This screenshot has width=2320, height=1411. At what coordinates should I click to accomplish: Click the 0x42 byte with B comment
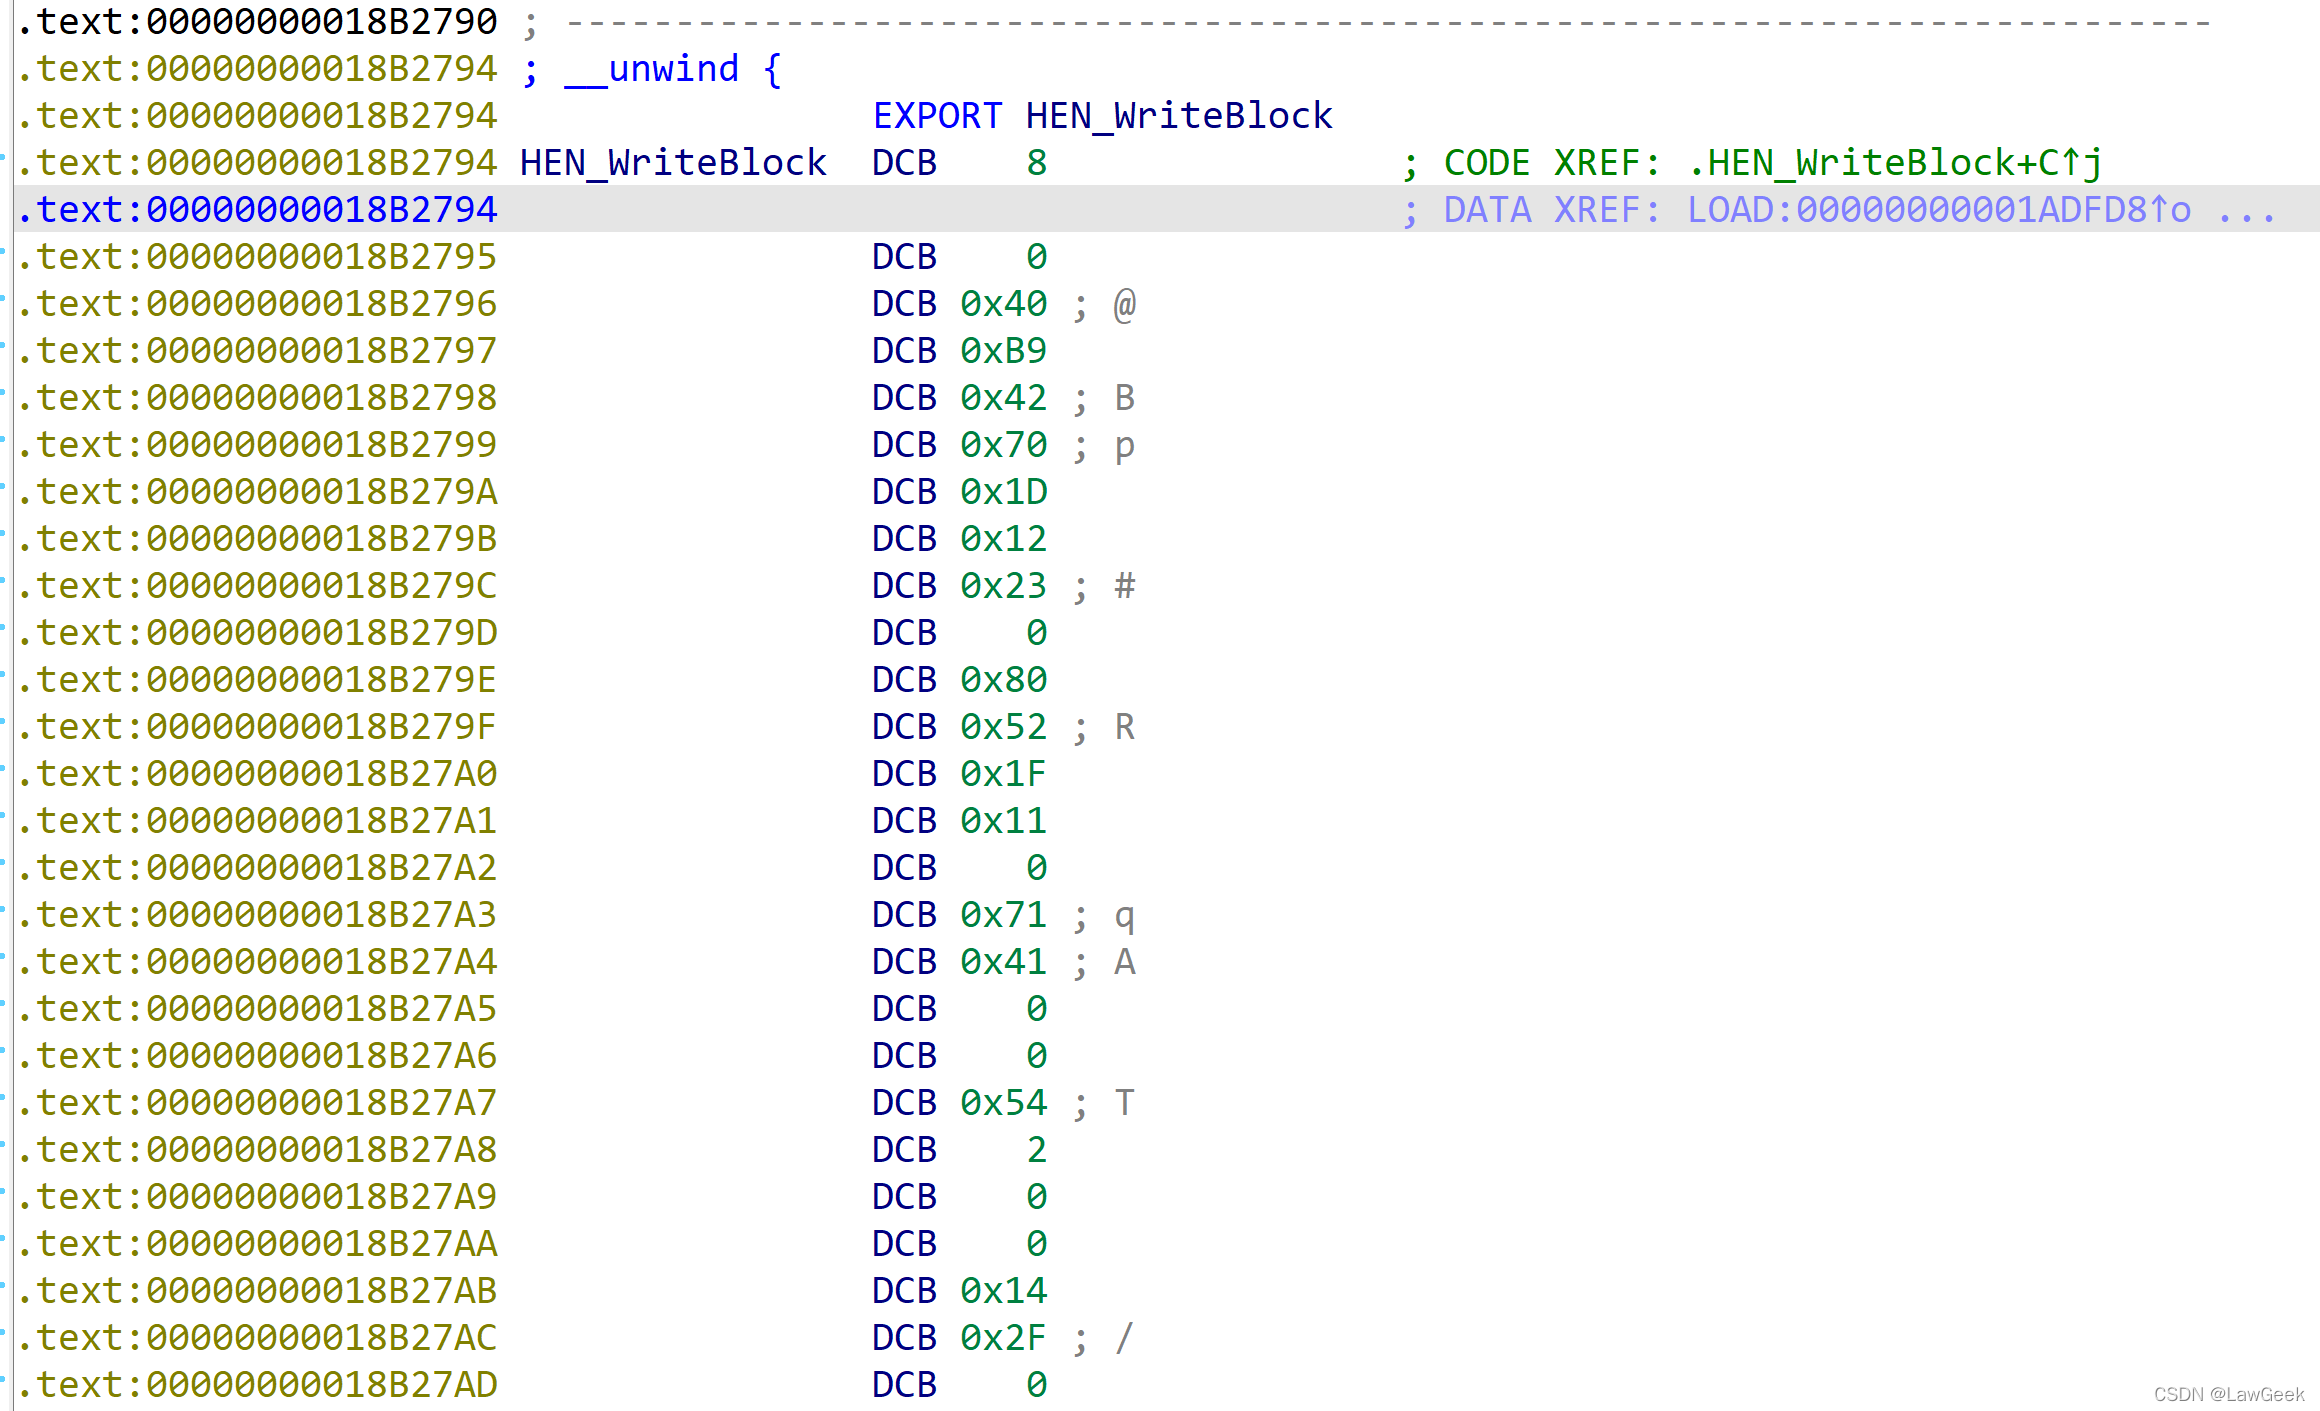1003,398
